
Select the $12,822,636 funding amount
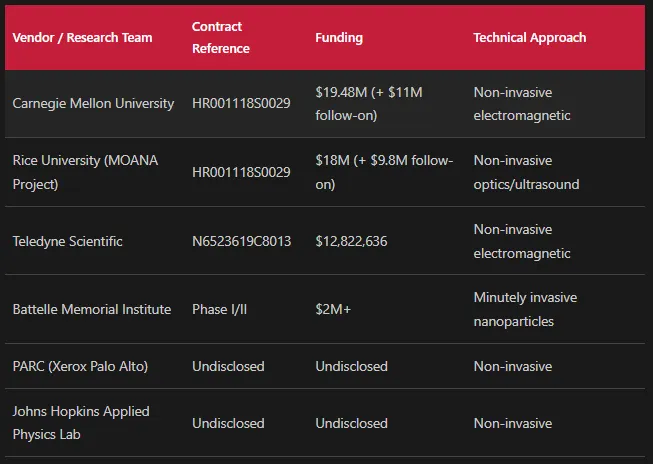pos(351,241)
